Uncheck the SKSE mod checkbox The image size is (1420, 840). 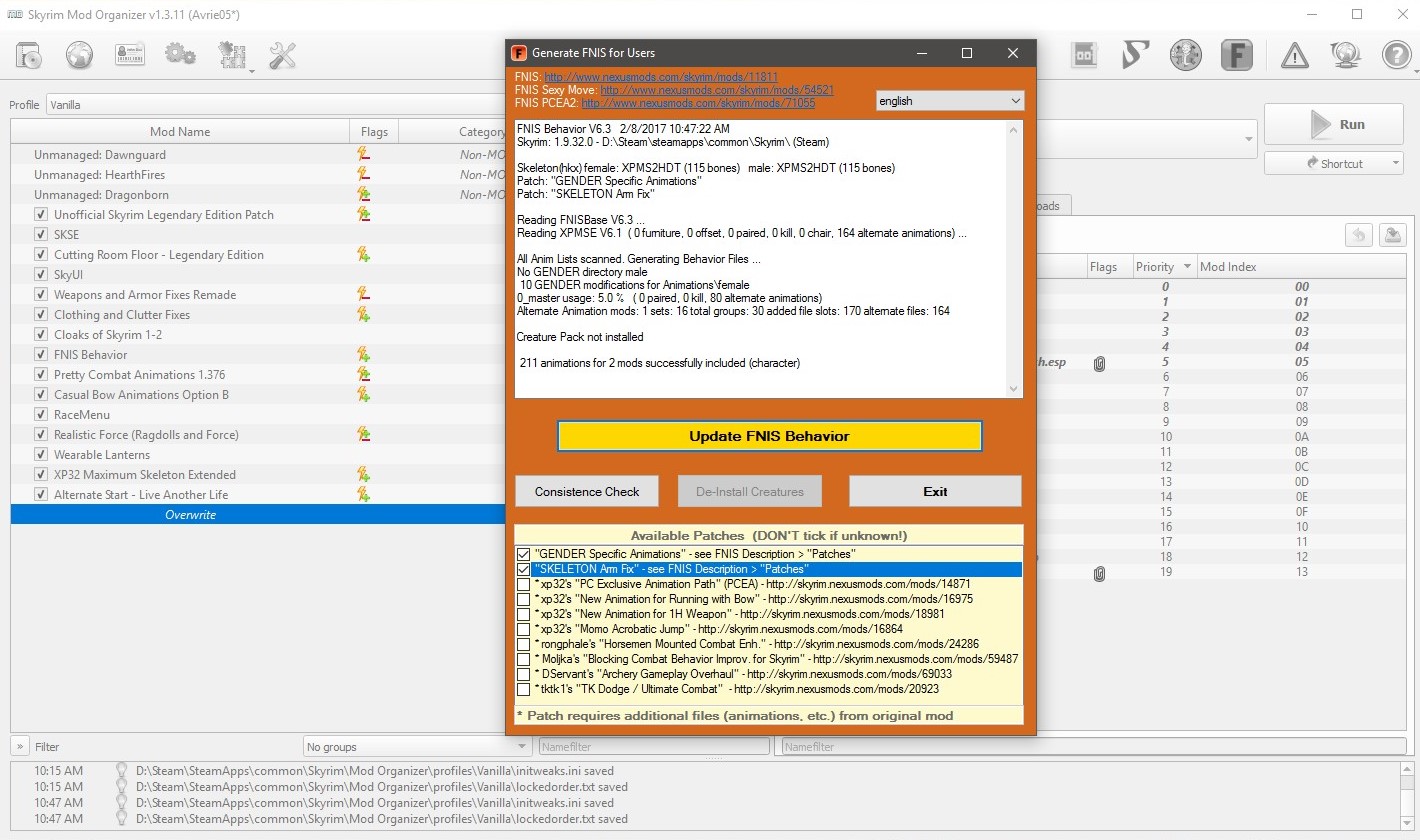(x=41, y=235)
